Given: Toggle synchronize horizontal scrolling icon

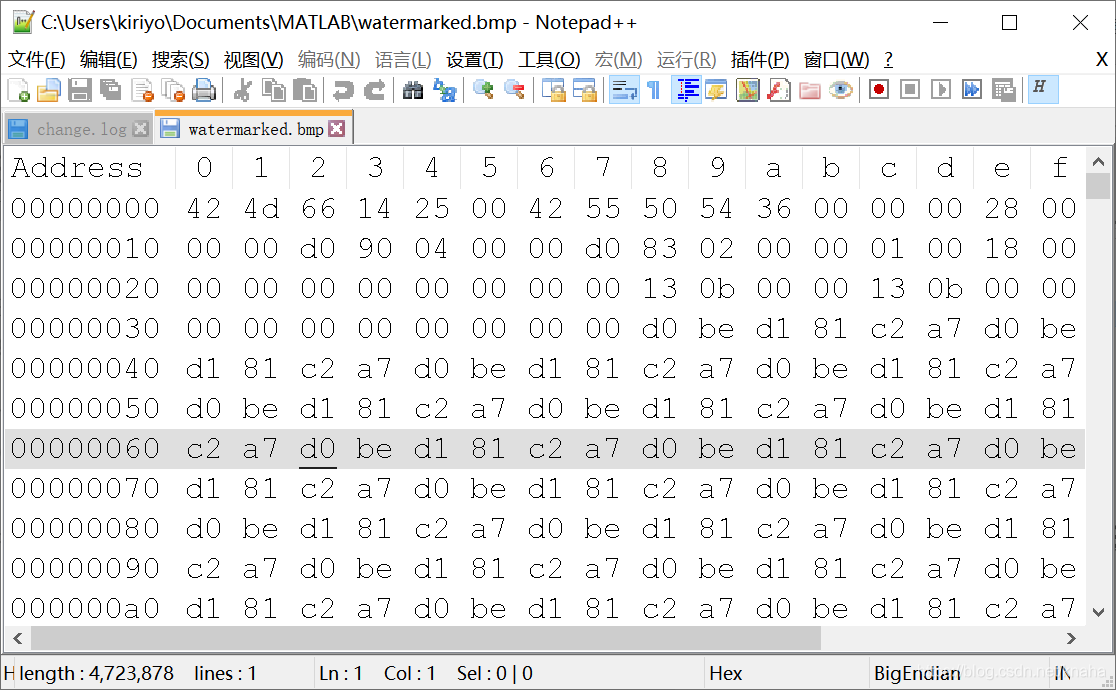Looking at the screenshot, I should pyautogui.click(x=584, y=90).
